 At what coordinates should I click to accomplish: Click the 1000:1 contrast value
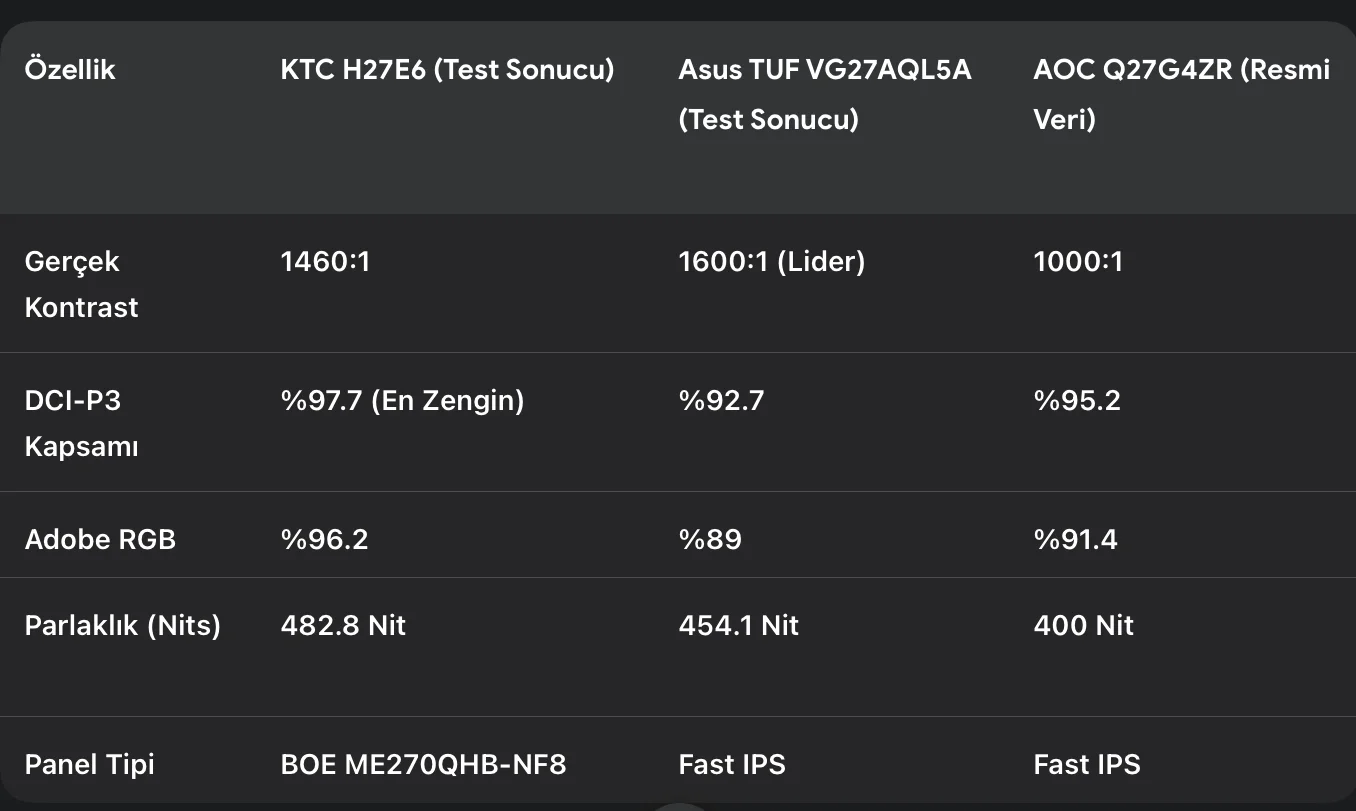1078,262
